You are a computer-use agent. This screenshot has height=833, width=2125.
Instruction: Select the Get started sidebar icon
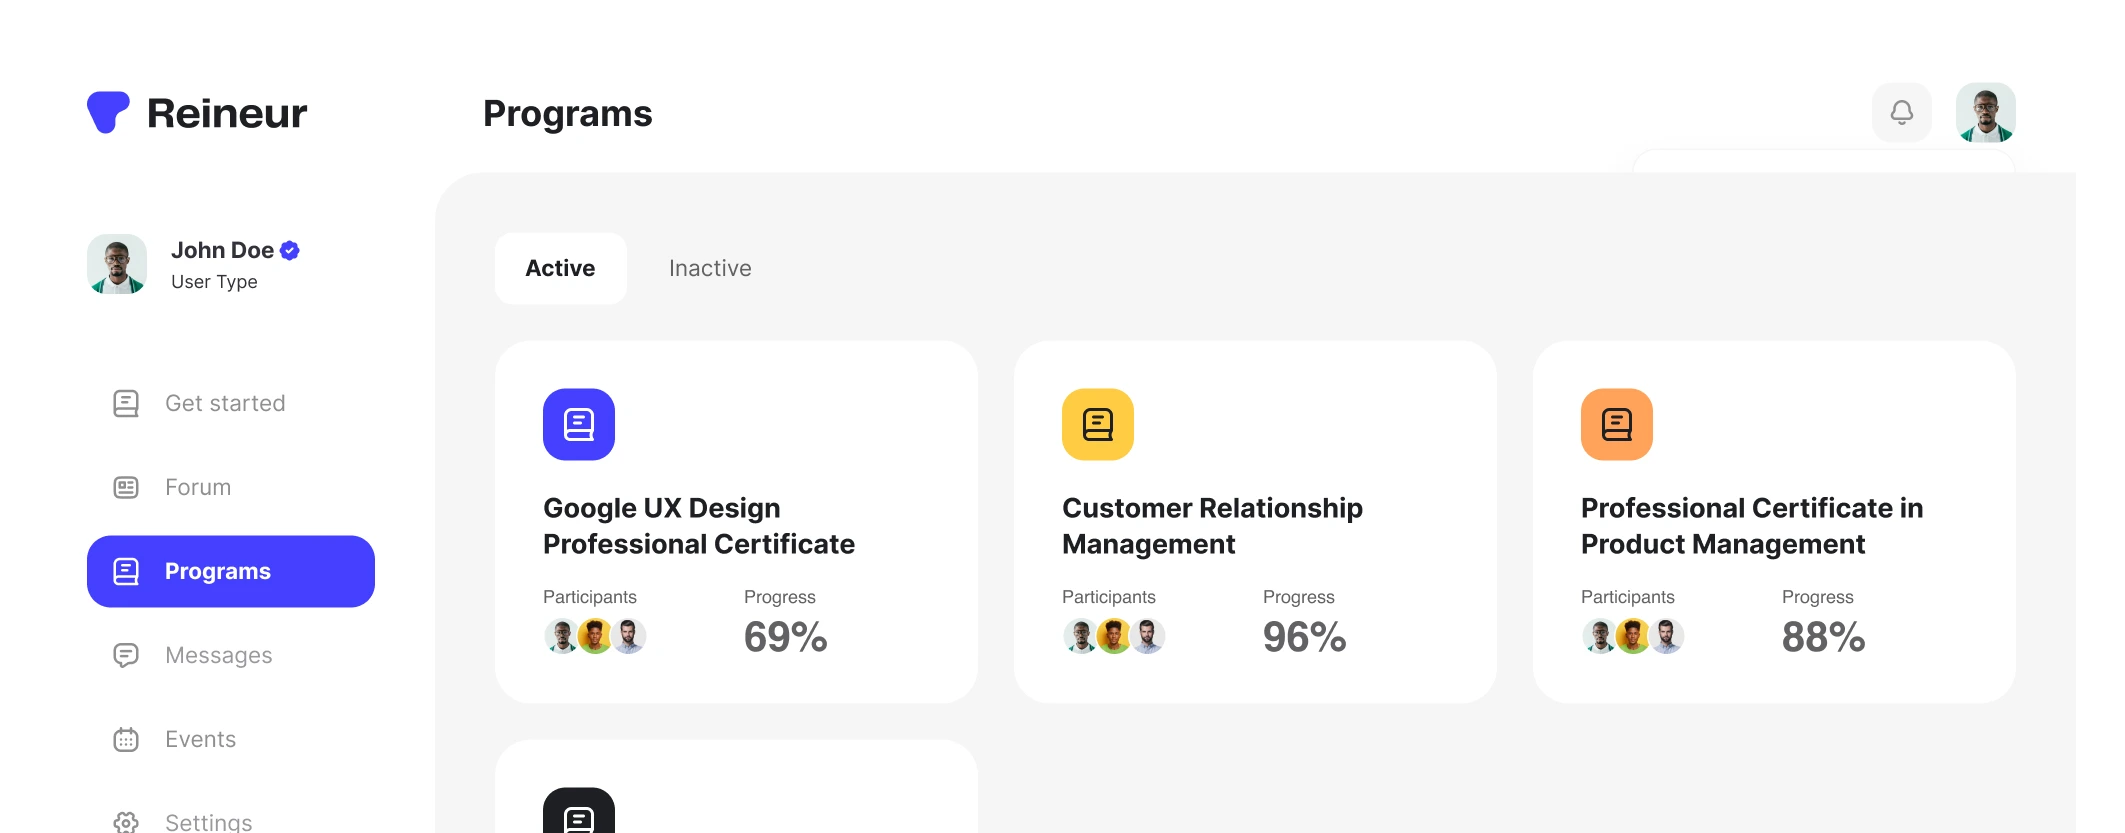(125, 403)
